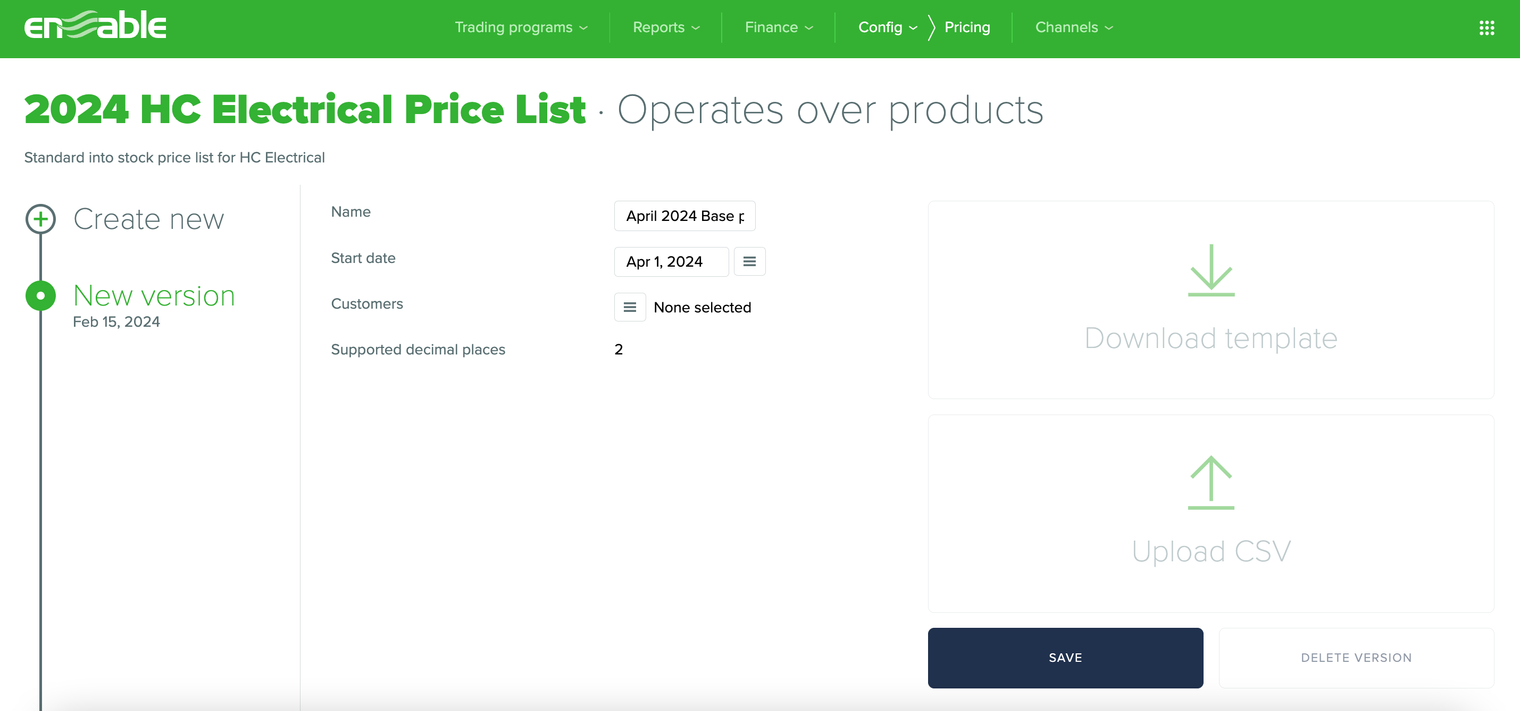Screen dimensions: 1520x711
Task: Click the Supported decimal places label
Action: pos(418,350)
